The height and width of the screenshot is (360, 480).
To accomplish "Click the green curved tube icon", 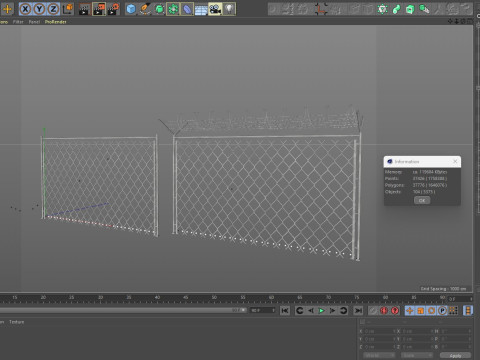I will click(x=396, y=9).
